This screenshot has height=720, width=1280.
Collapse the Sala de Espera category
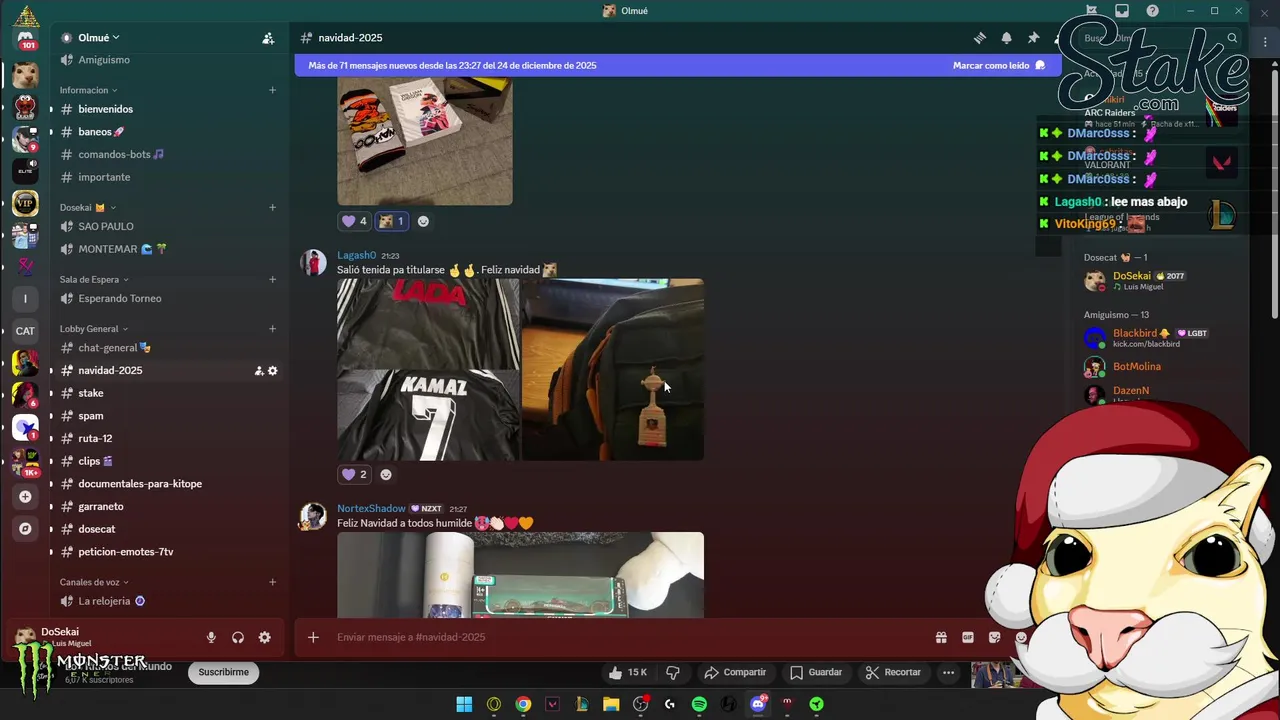(x=94, y=280)
